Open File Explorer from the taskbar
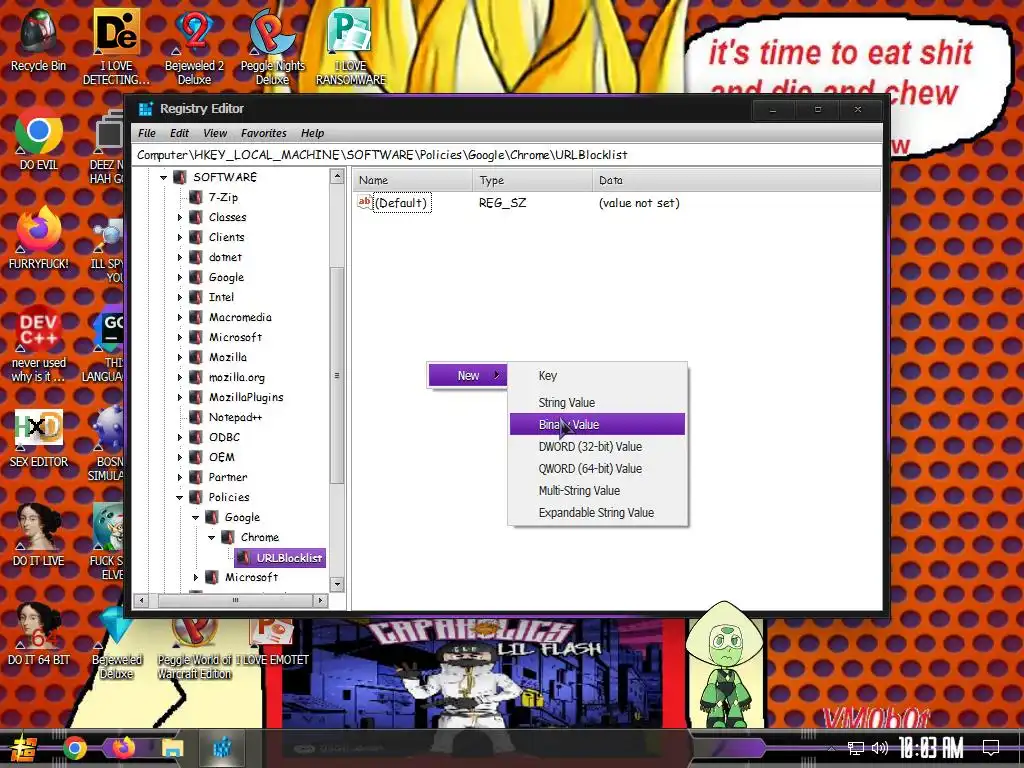The height and width of the screenshot is (768, 1024). [x=172, y=748]
